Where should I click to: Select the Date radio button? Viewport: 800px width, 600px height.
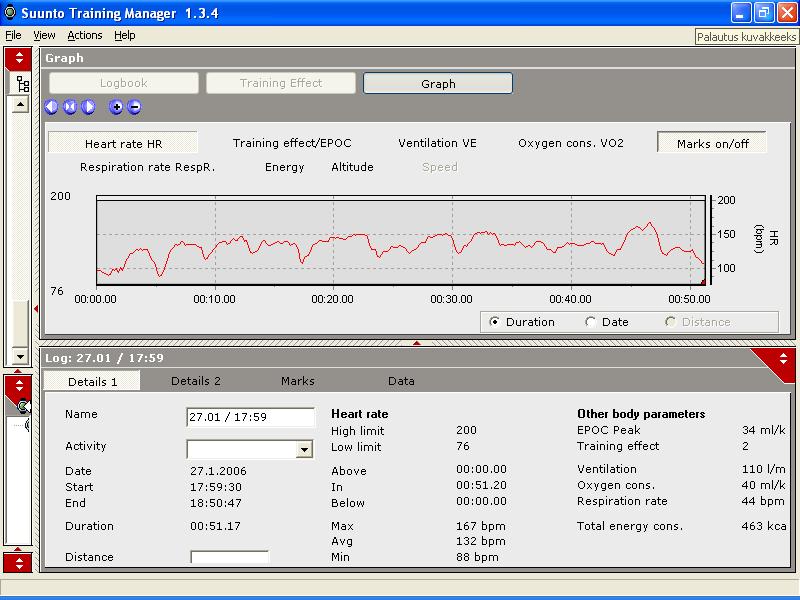tap(590, 322)
